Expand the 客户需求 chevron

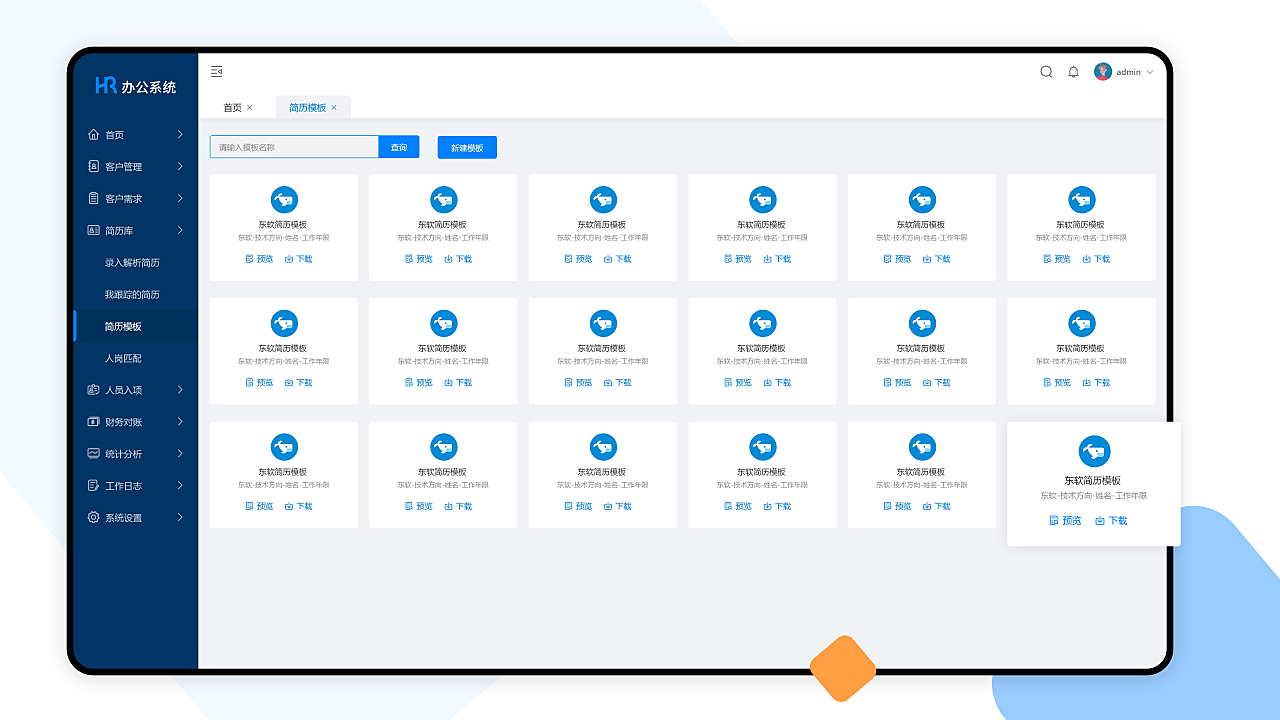coord(180,198)
